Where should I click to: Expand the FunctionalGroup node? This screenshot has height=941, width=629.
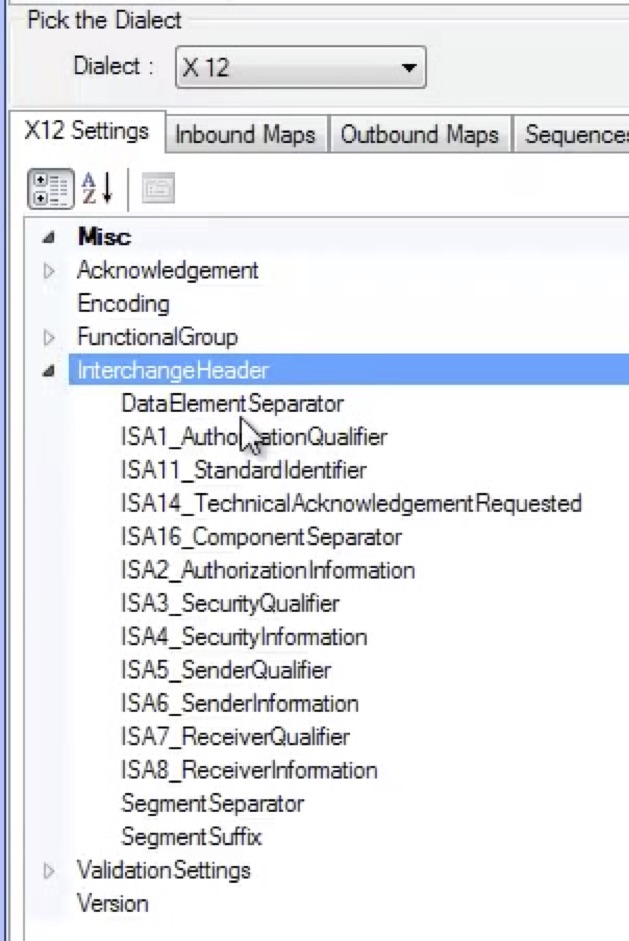coord(49,337)
